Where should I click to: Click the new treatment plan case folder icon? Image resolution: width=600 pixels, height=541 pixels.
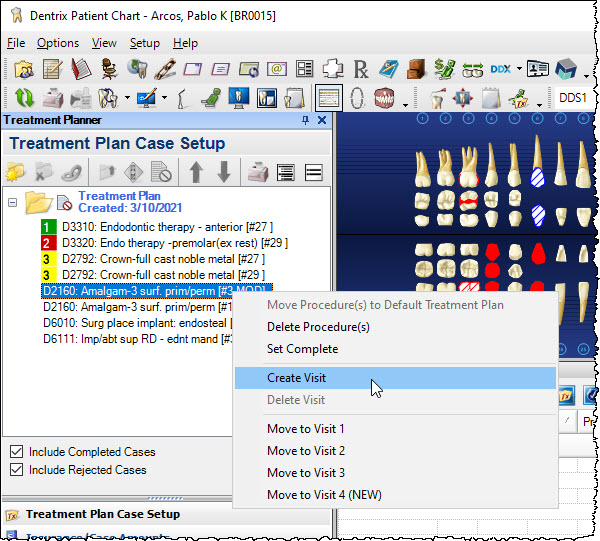tap(15, 173)
